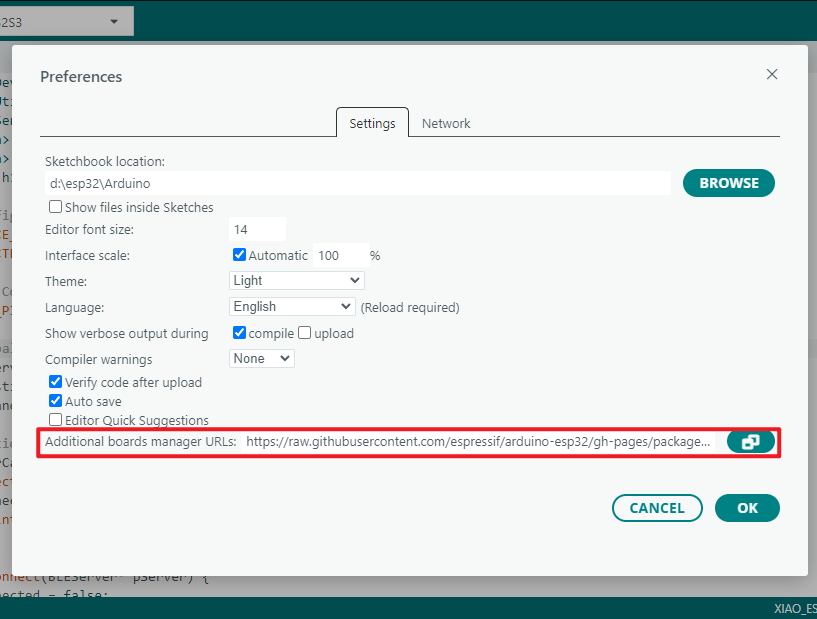
Task: Select the Settings tab
Action: click(372, 123)
